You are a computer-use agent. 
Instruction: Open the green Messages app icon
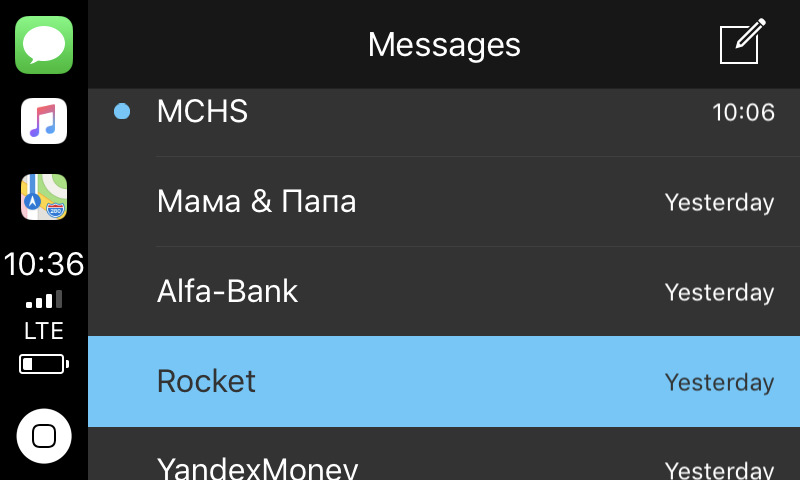coord(44,45)
